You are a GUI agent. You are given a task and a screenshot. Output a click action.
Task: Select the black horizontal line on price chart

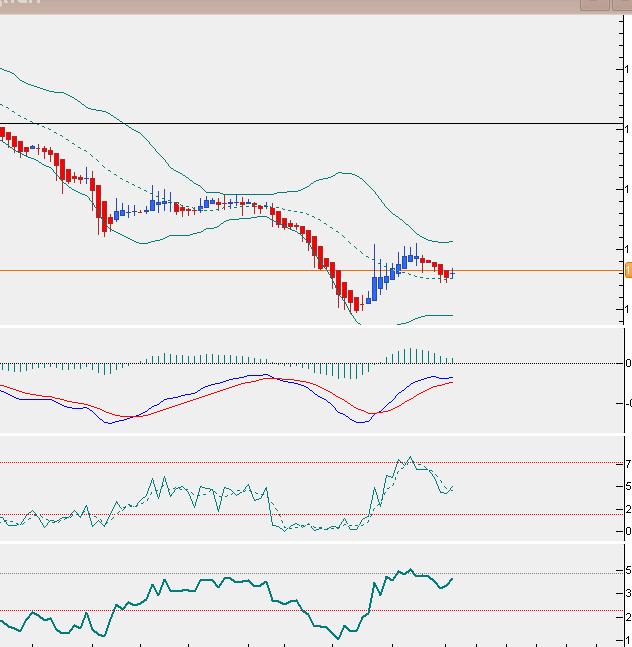(309, 123)
